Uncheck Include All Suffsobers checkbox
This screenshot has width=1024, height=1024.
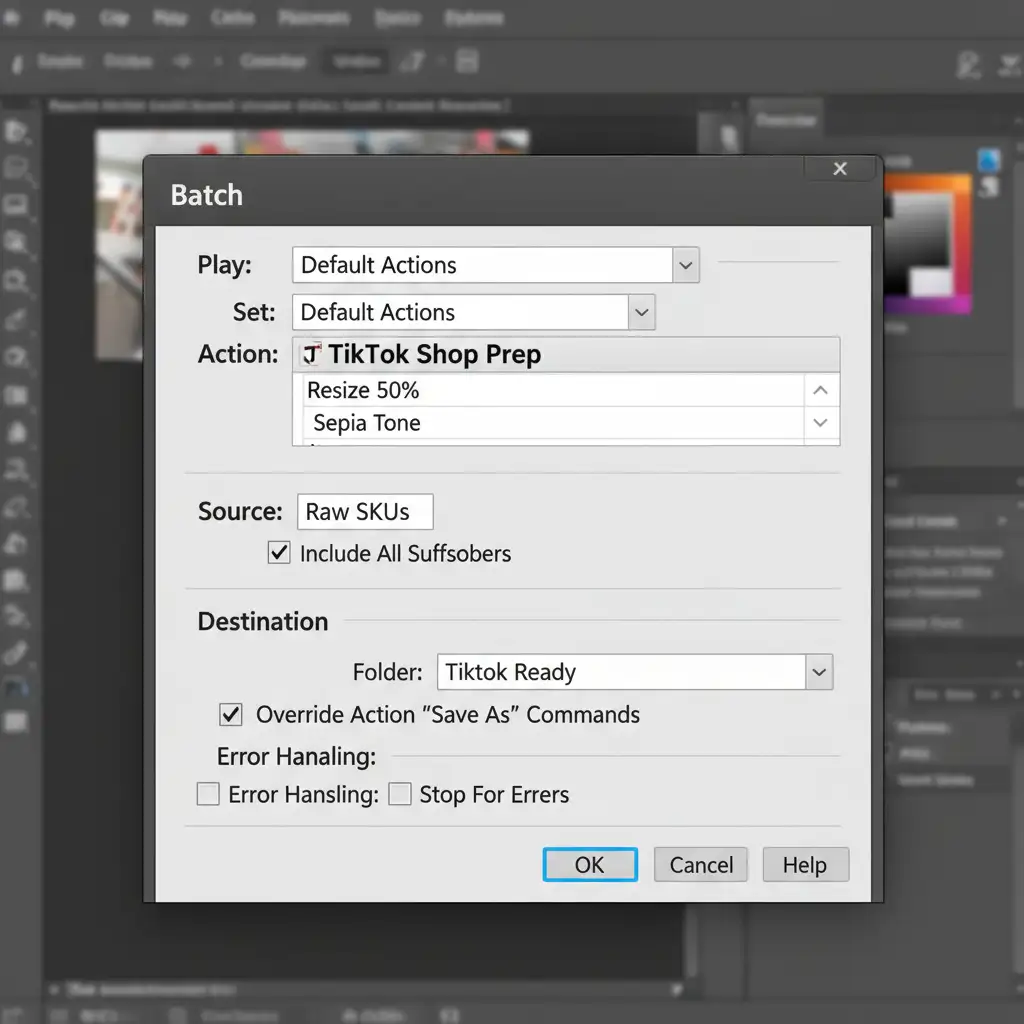pos(279,553)
